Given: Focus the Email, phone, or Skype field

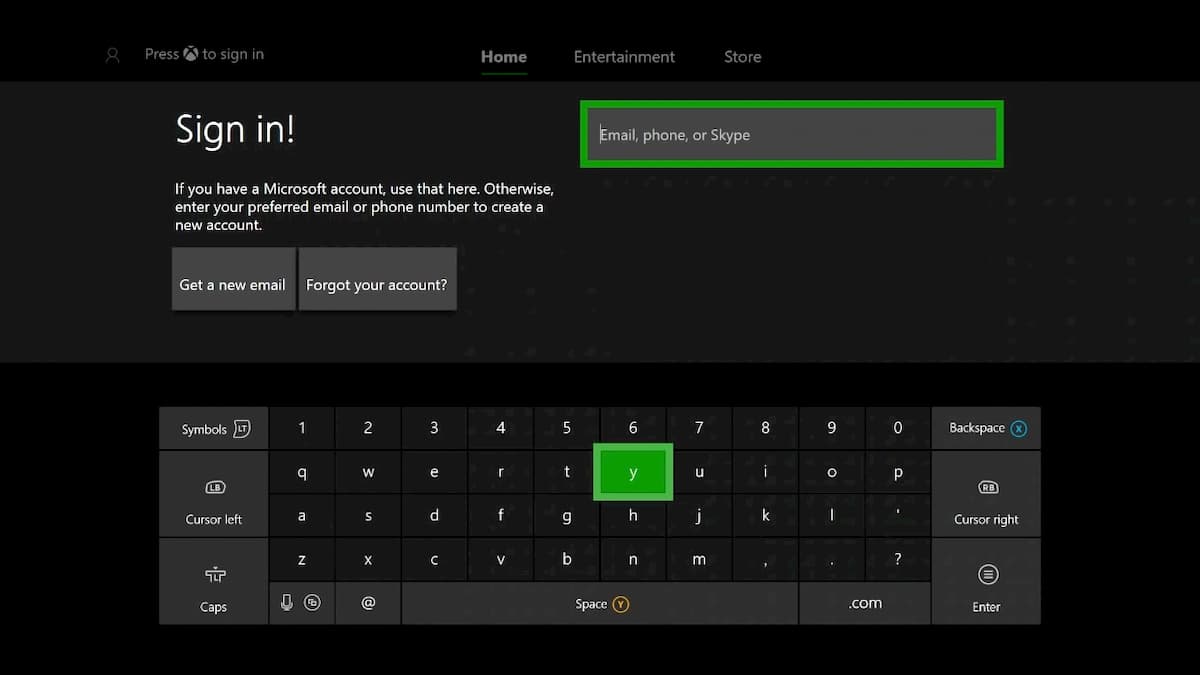Looking at the screenshot, I should click(x=791, y=134).
